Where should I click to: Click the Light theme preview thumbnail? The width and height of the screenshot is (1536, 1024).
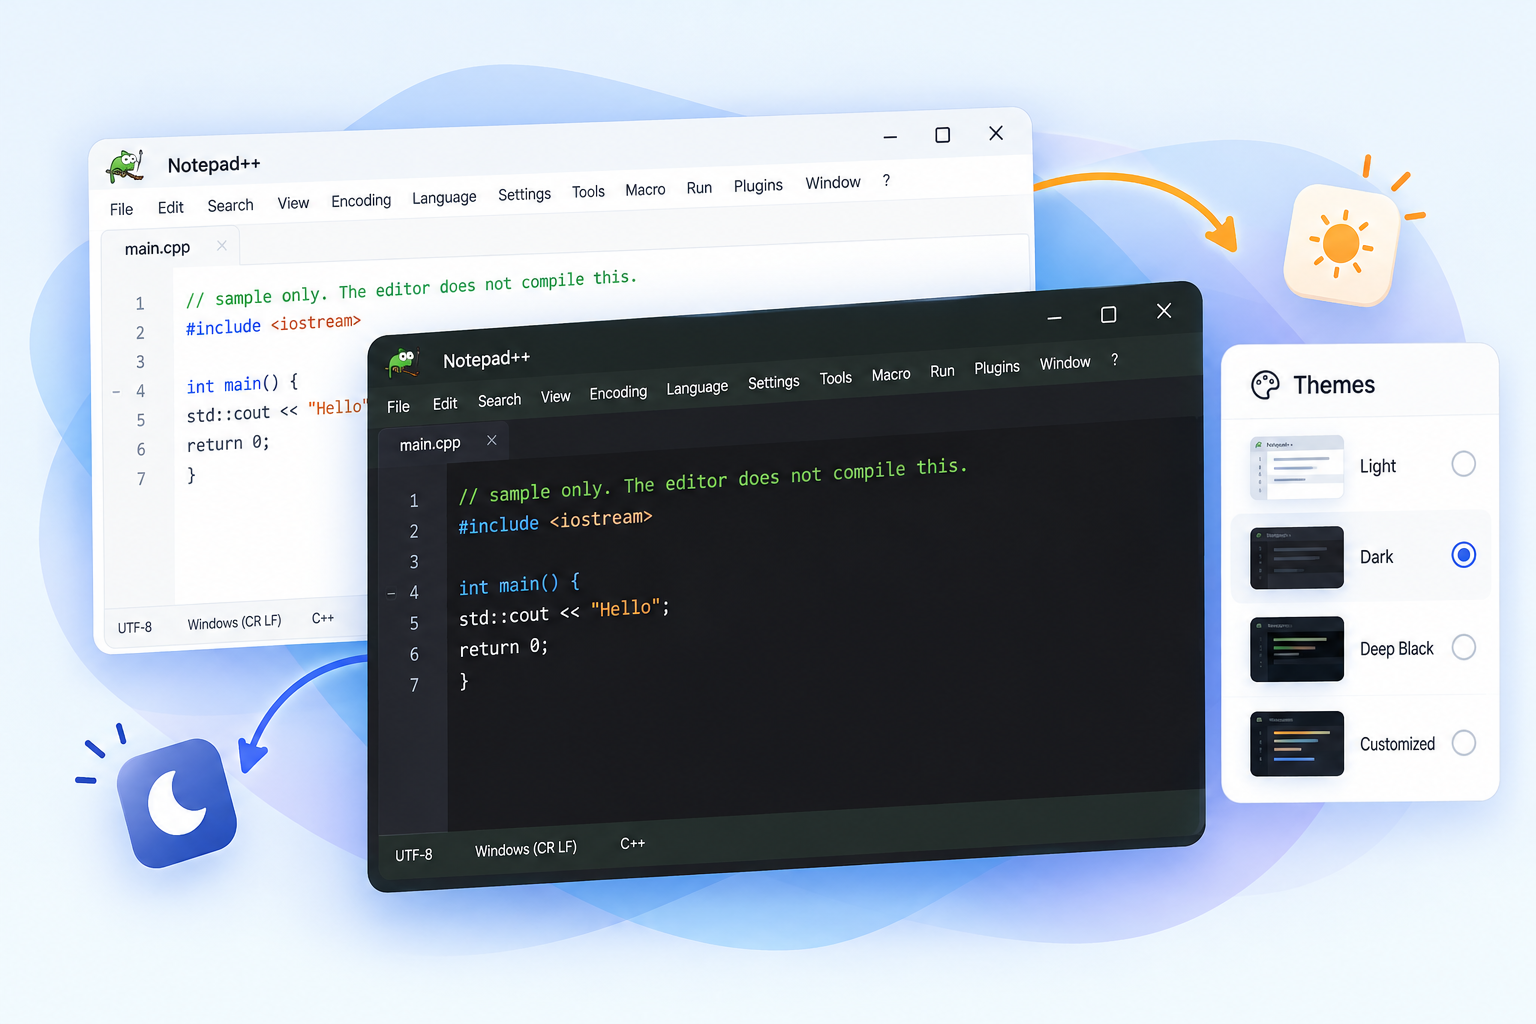tap(1297, 467)
